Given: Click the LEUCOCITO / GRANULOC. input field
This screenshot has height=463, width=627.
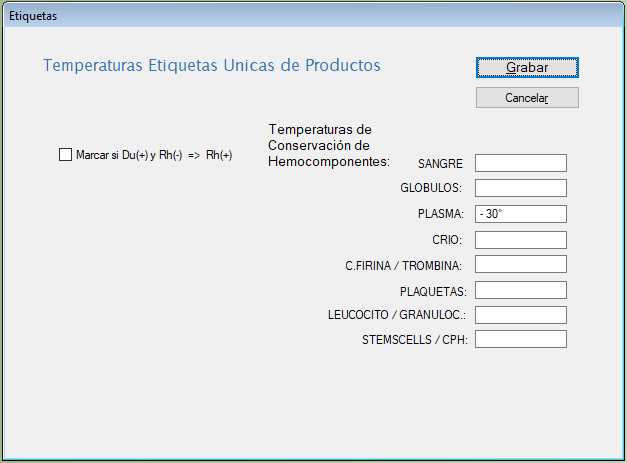Looking at the screenshot, I should 520,315.
